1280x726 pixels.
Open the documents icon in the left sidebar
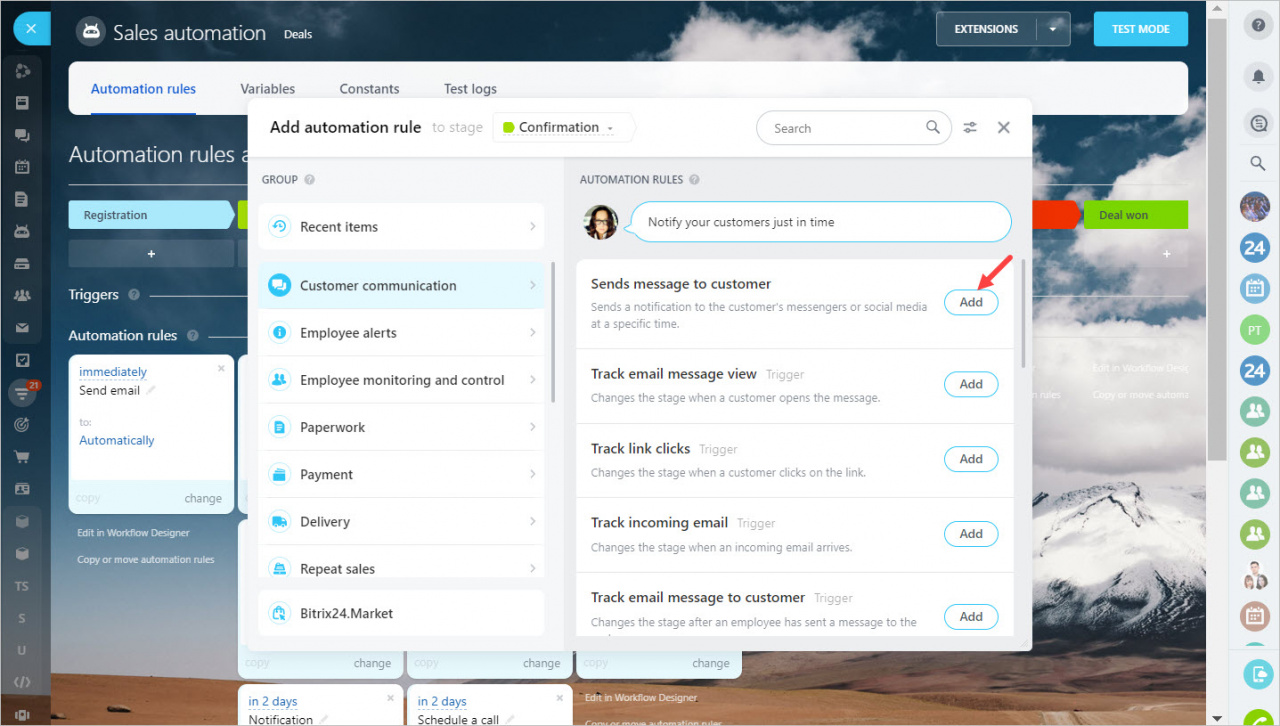click(x=22, y=199)
